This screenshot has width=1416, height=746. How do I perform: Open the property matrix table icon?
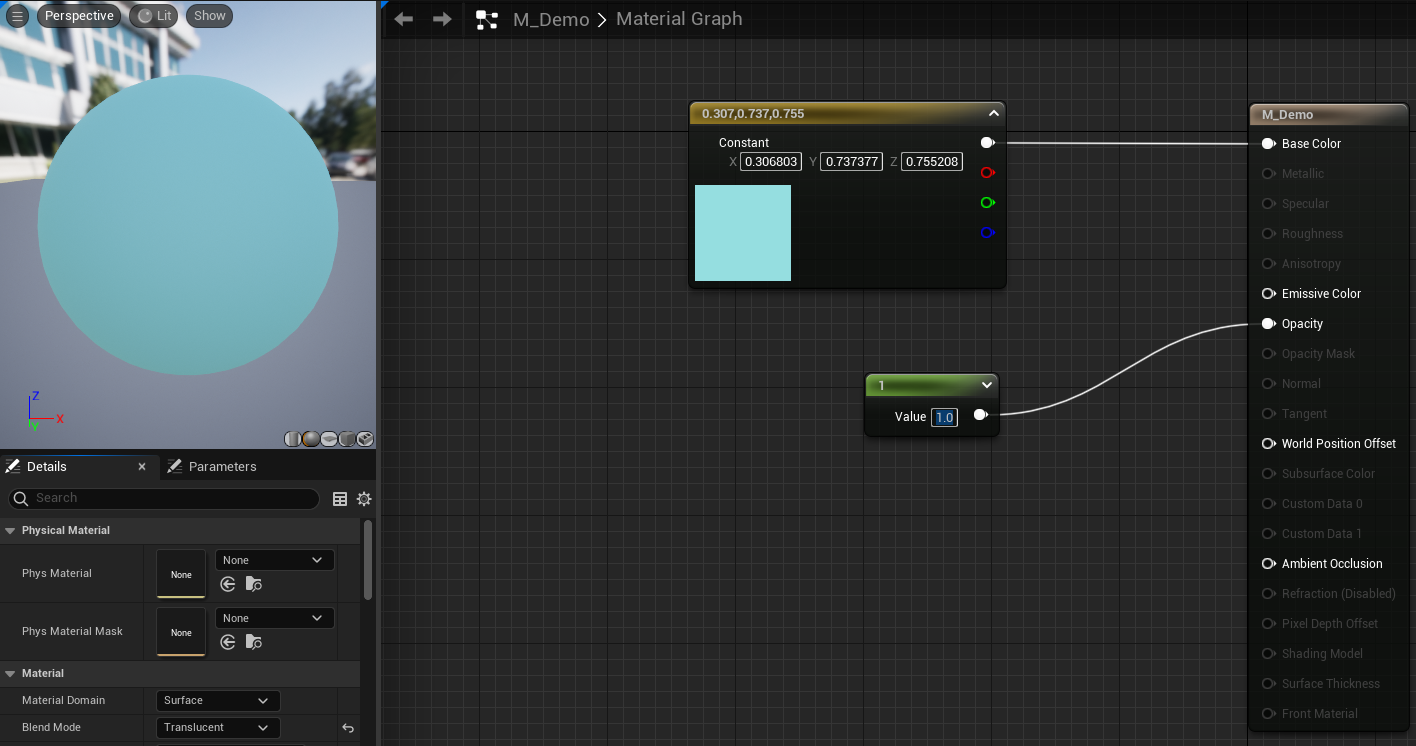pyautogui.click(x=340, y=499)
